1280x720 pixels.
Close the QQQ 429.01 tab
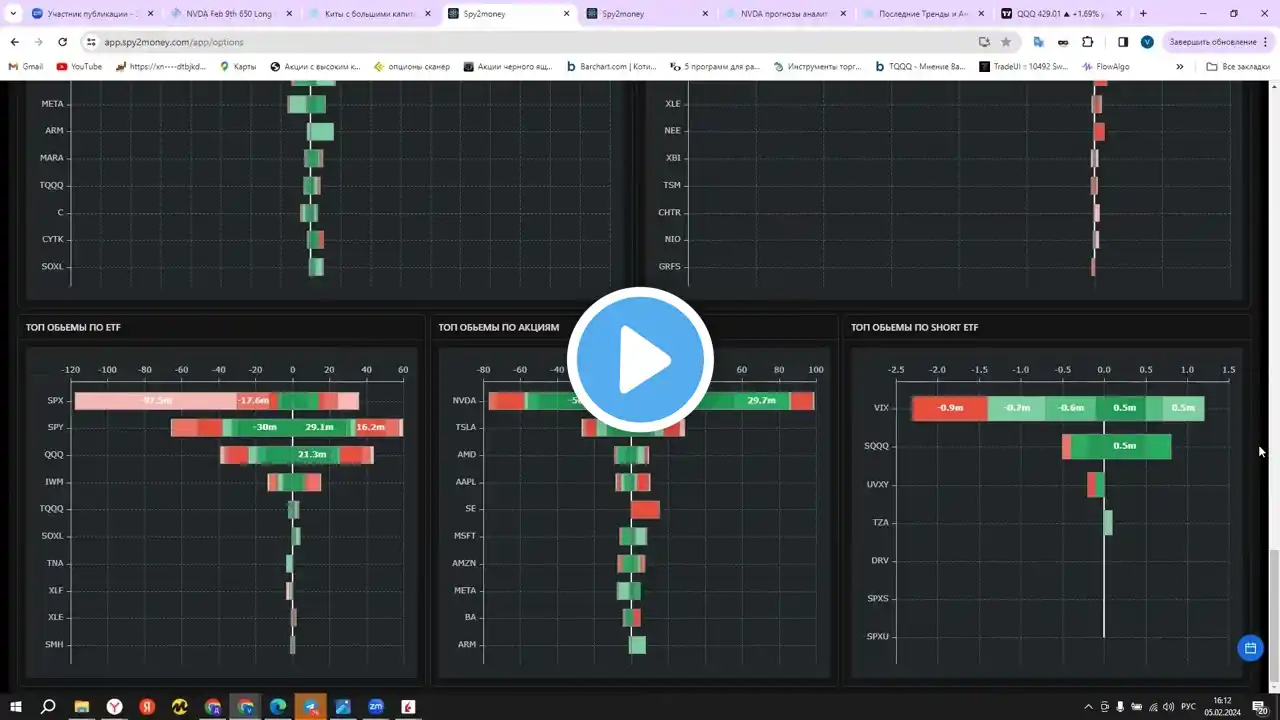point(1121,14)
